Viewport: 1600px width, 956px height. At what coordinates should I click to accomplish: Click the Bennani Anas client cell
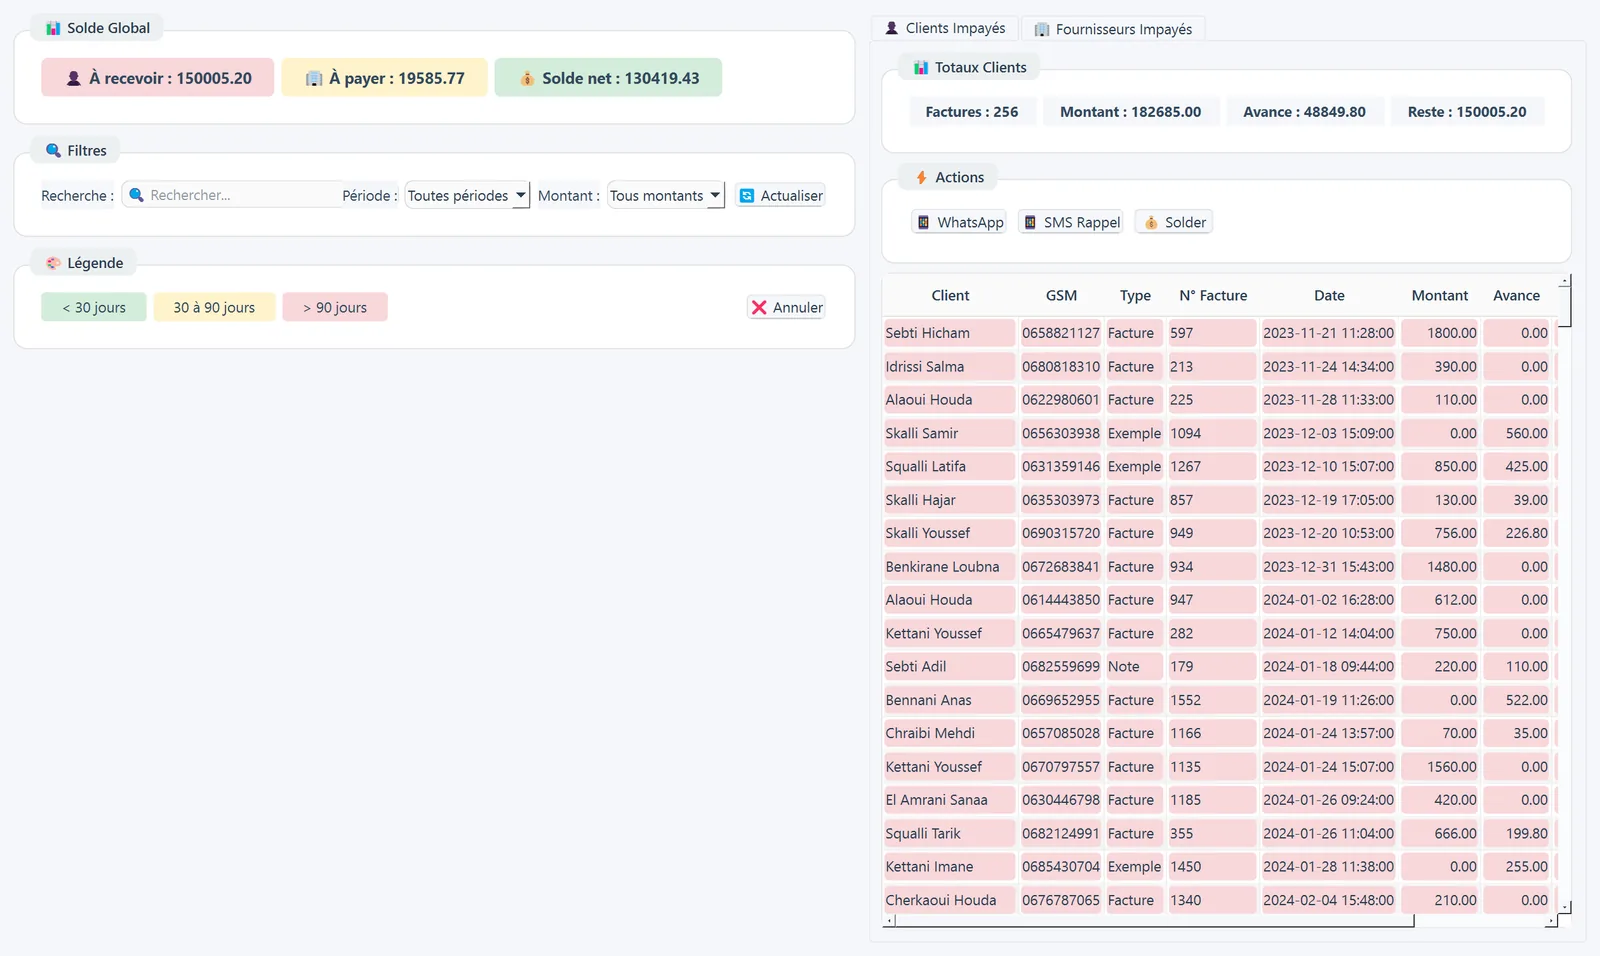coord(949,700)
